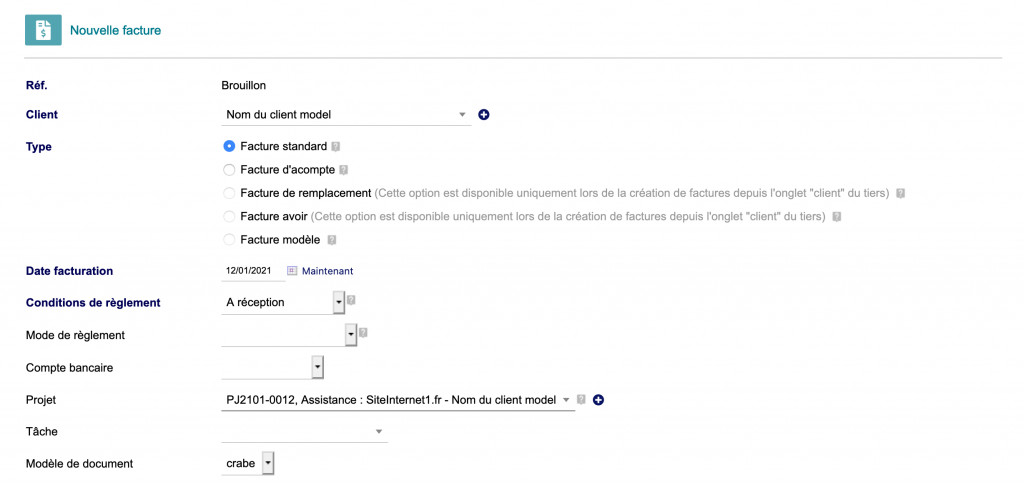Screen dimensions: 1024x483
Task: Open the calendar icon next to billing date
Action: pos(293,271)
